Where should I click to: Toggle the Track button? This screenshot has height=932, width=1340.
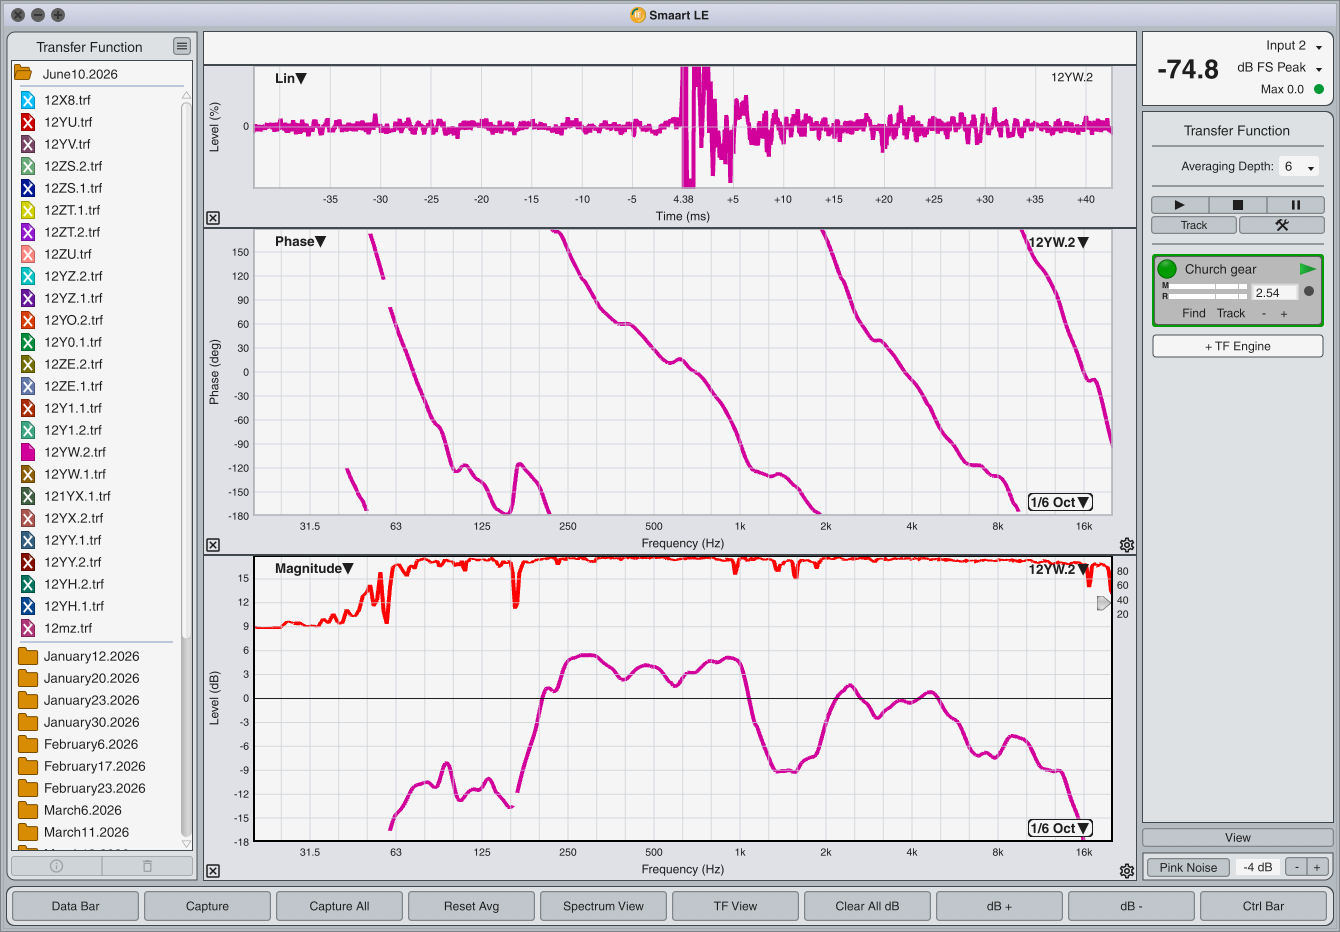[1194, 225]
